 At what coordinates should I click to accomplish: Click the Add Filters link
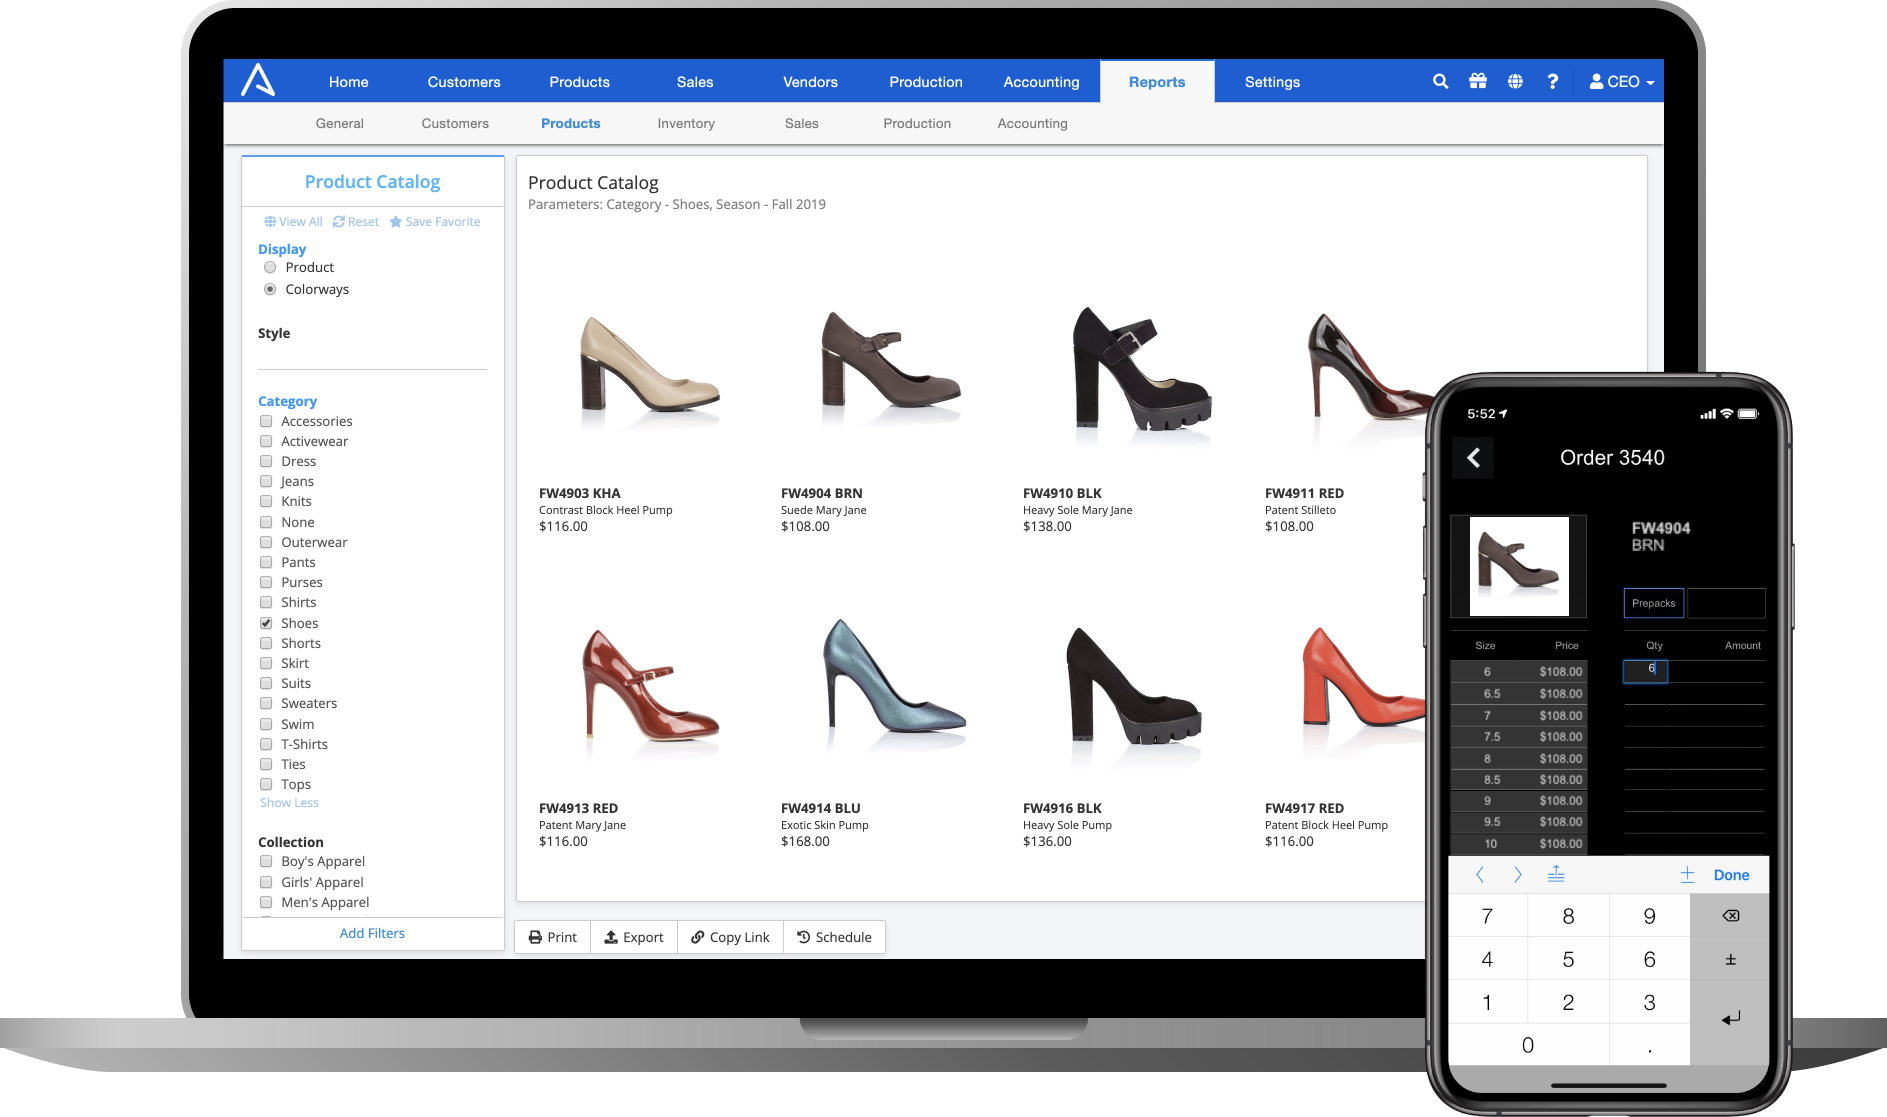pyautogui.click(x=372, y=933)
